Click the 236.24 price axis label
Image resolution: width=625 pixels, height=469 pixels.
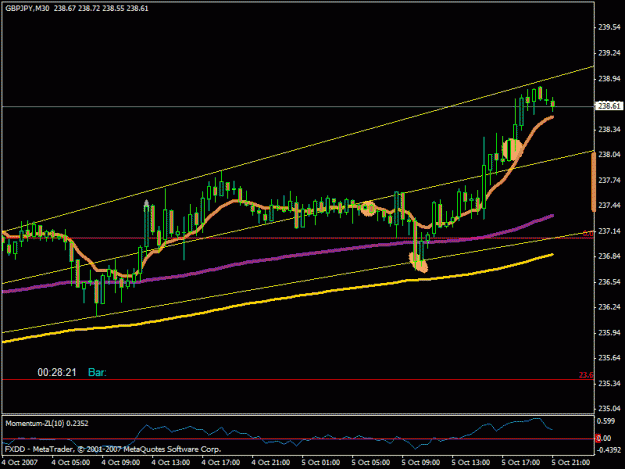[x=609, y=307]
